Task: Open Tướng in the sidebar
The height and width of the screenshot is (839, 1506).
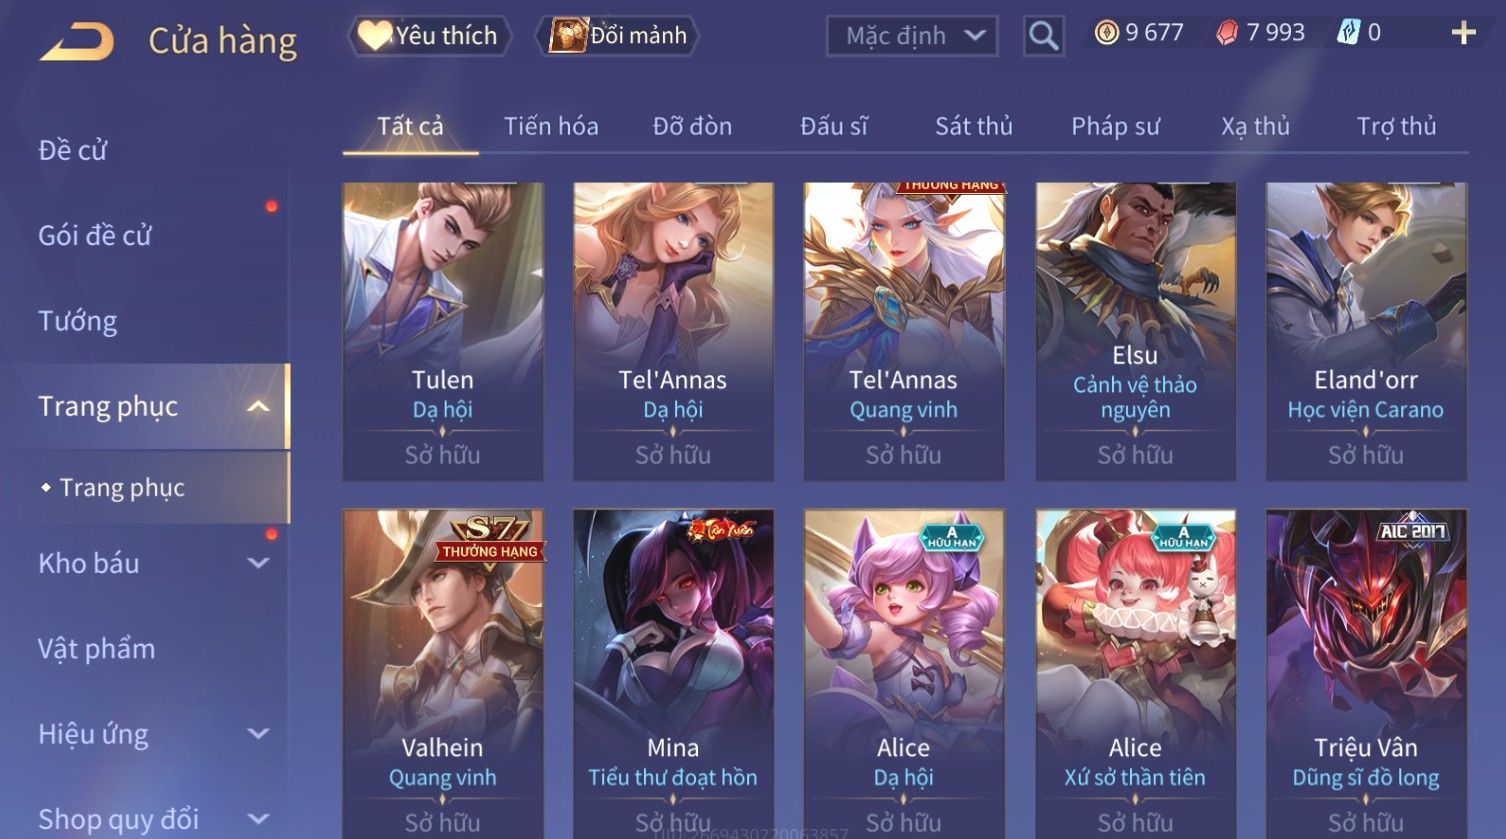Action: (x=78, y=321)
